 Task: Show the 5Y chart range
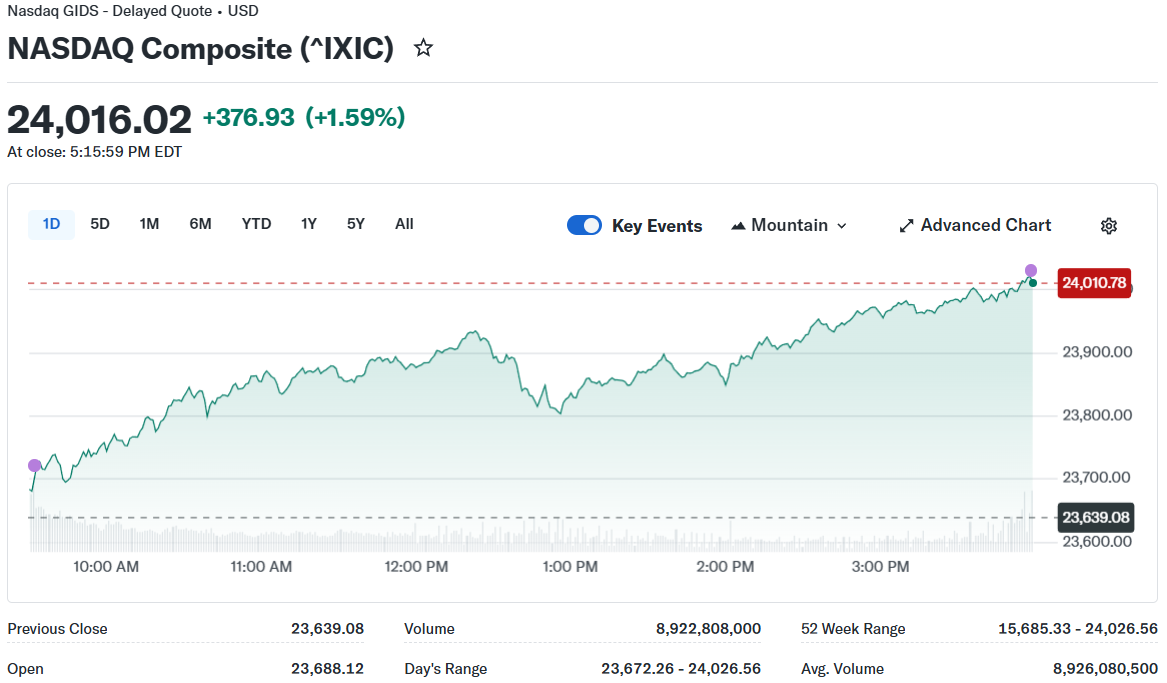[x=356, y=224]
